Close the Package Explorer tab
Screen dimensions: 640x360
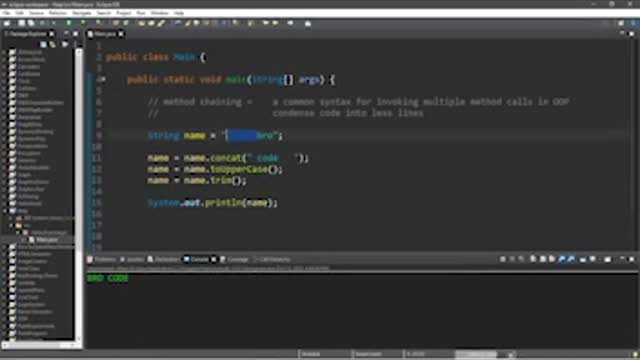point(52,34)
